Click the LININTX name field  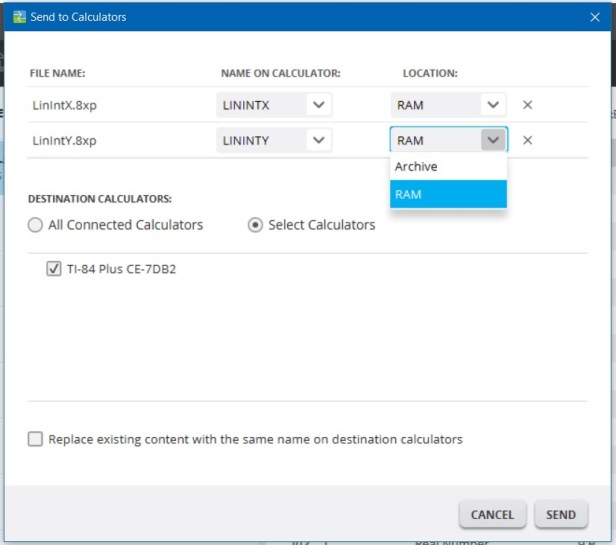tap(274, 105)
